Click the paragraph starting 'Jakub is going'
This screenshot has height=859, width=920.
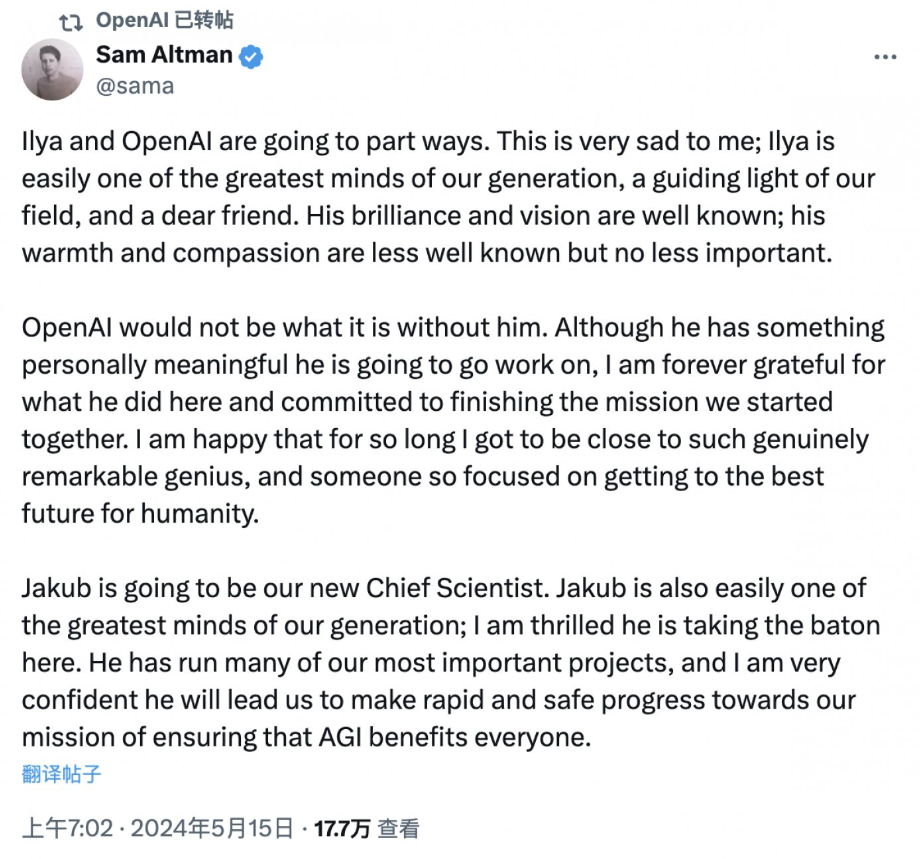(451, 662)
